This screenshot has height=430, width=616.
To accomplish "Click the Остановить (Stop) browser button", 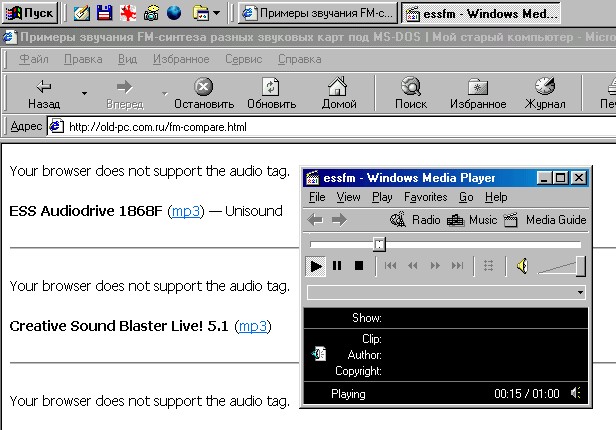I will (x=203, y=94).
